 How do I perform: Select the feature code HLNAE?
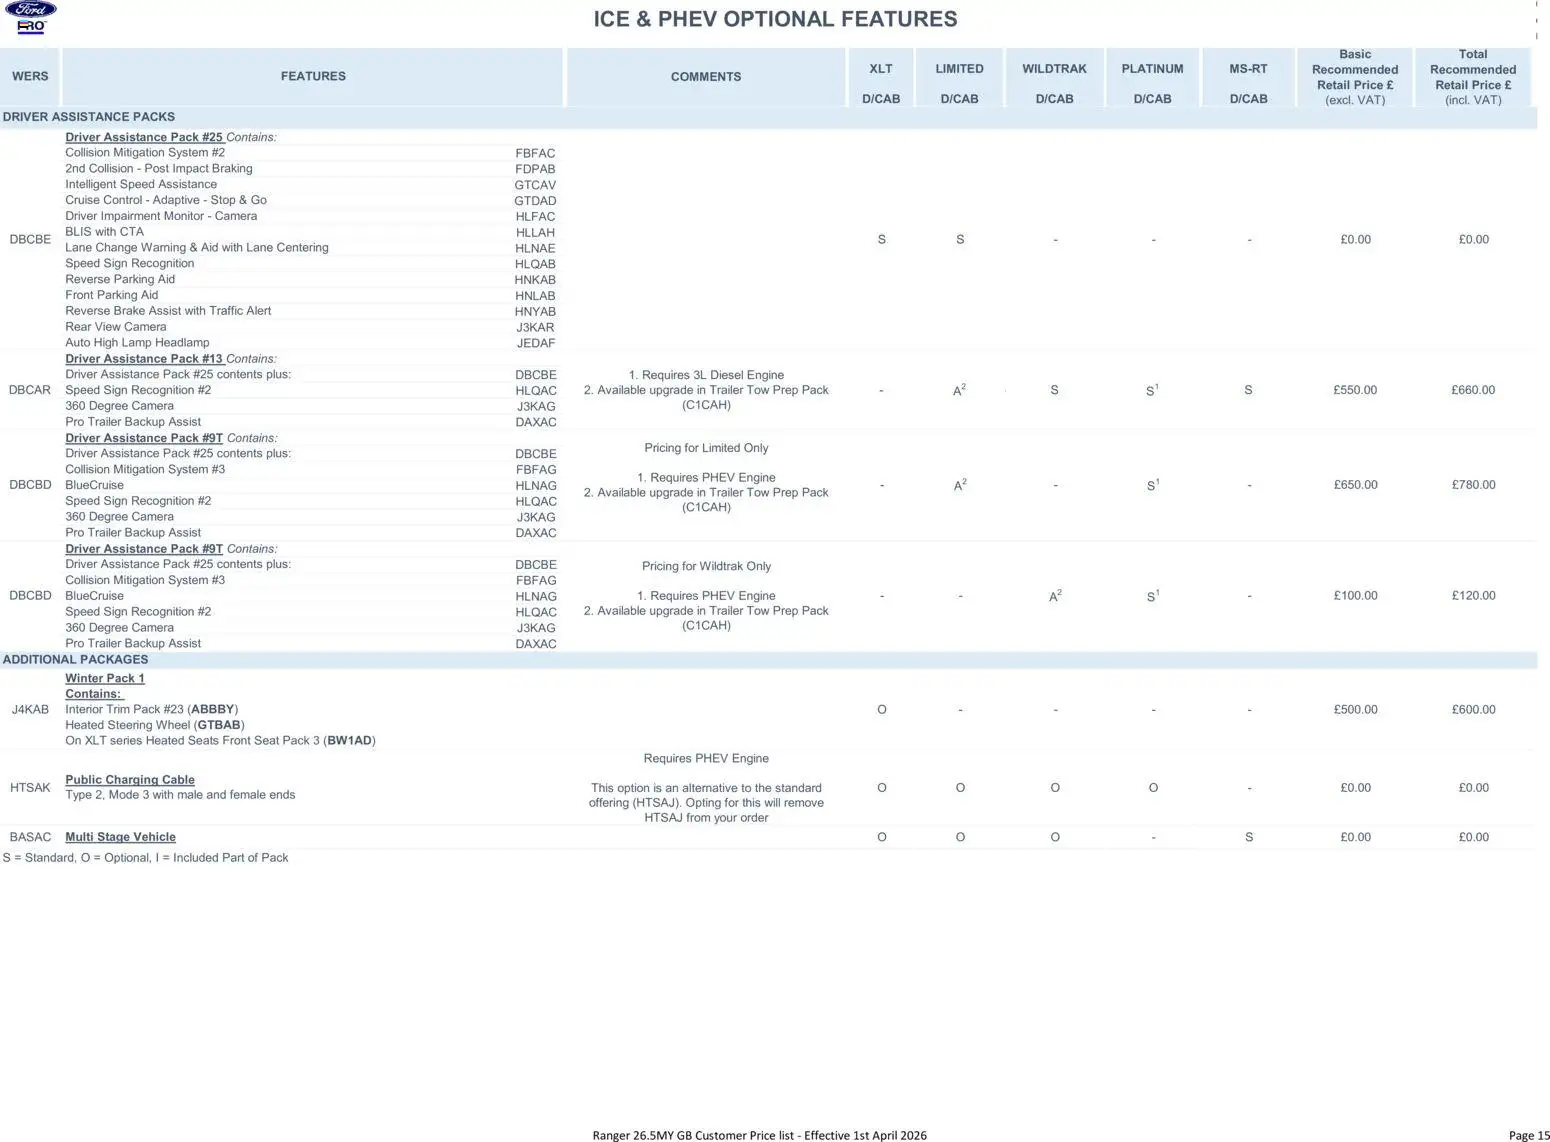click(x=535, y=249)
